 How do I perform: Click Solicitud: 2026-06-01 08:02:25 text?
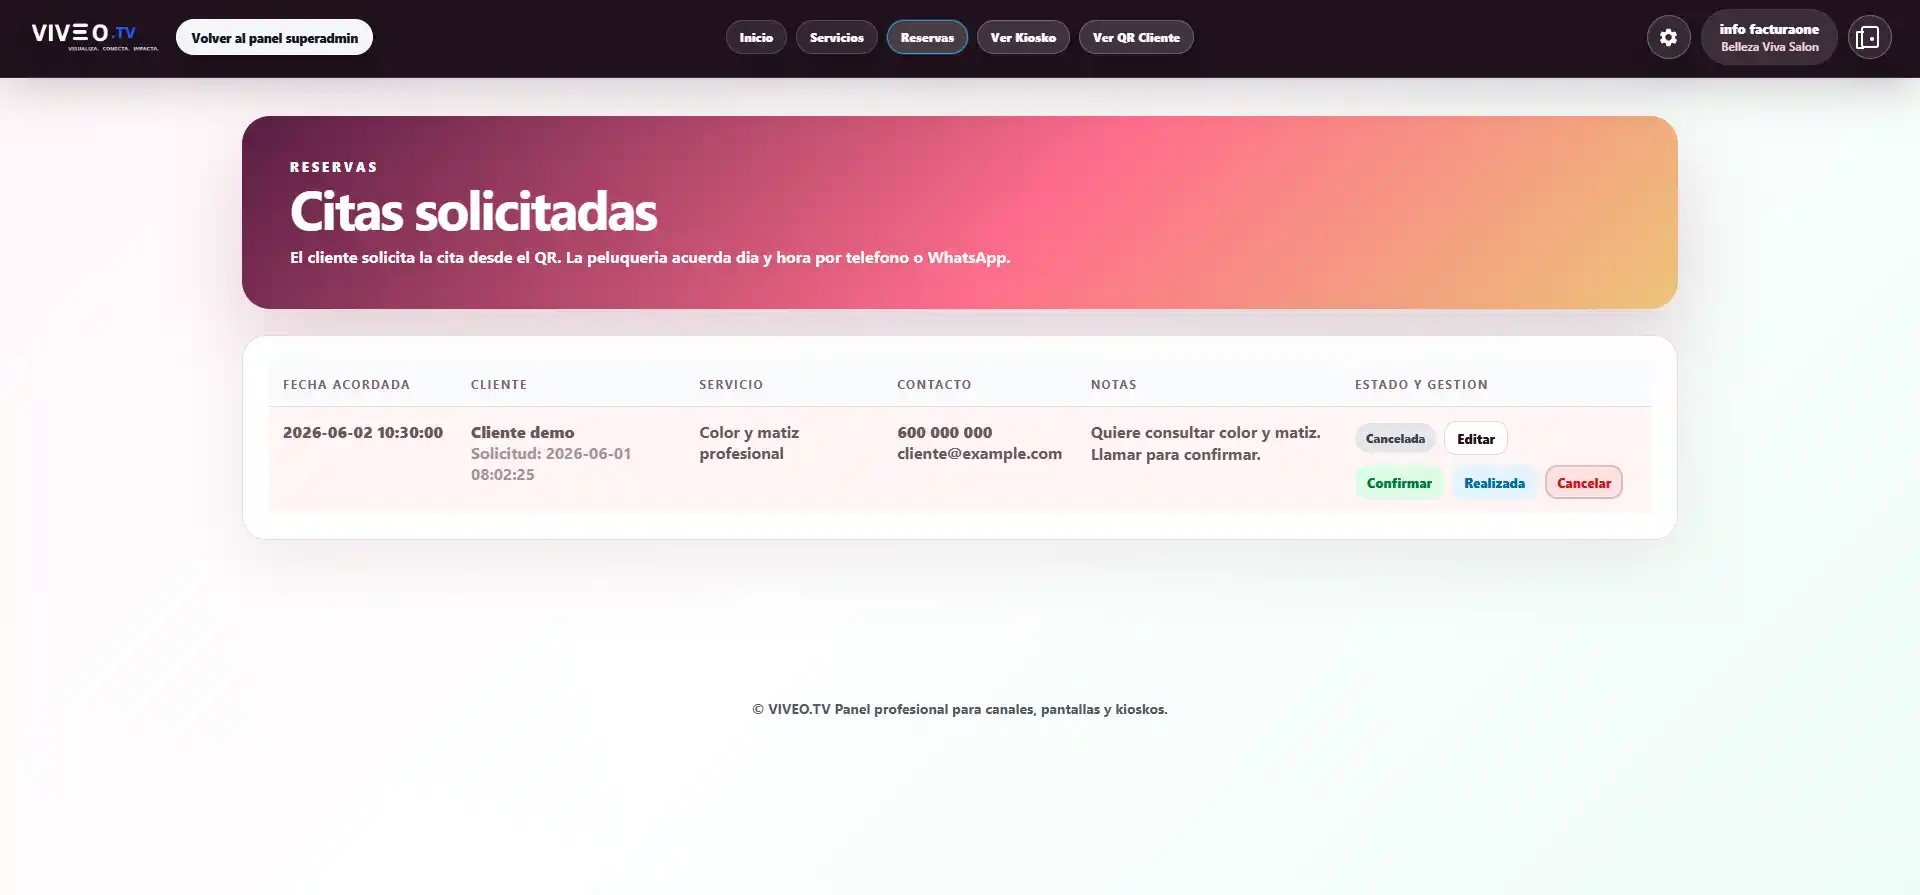(551, 464)
